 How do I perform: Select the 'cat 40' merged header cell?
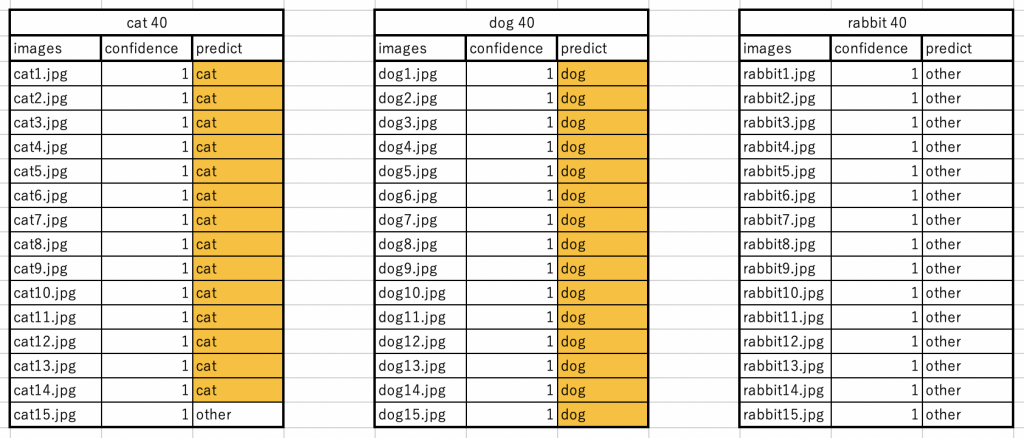pos(147,23)
